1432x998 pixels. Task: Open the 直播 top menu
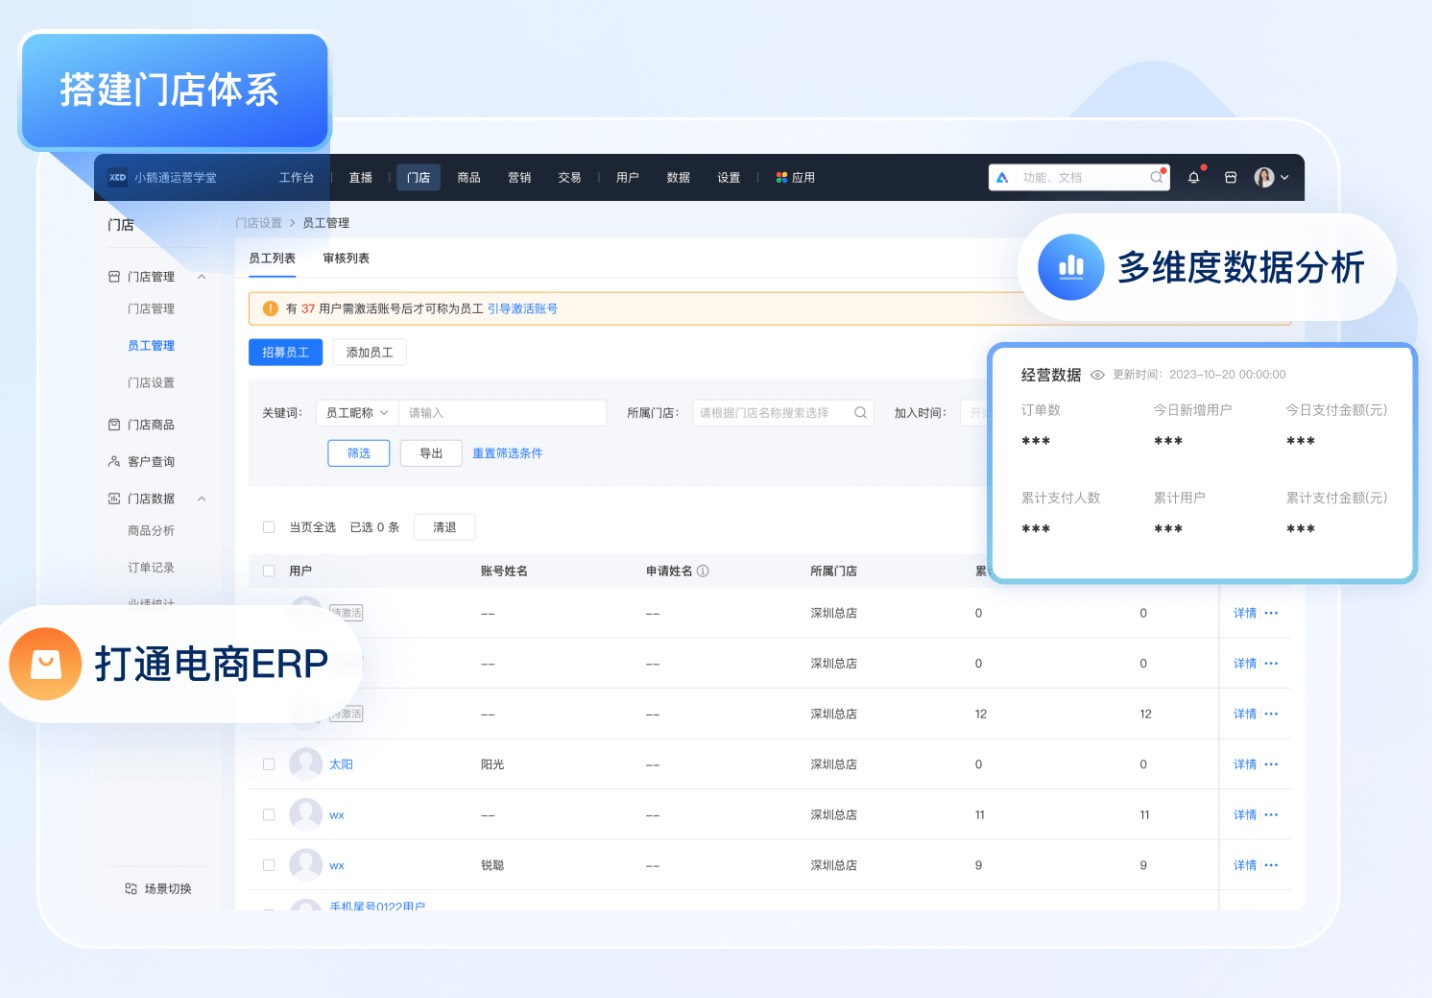(360, 178)
